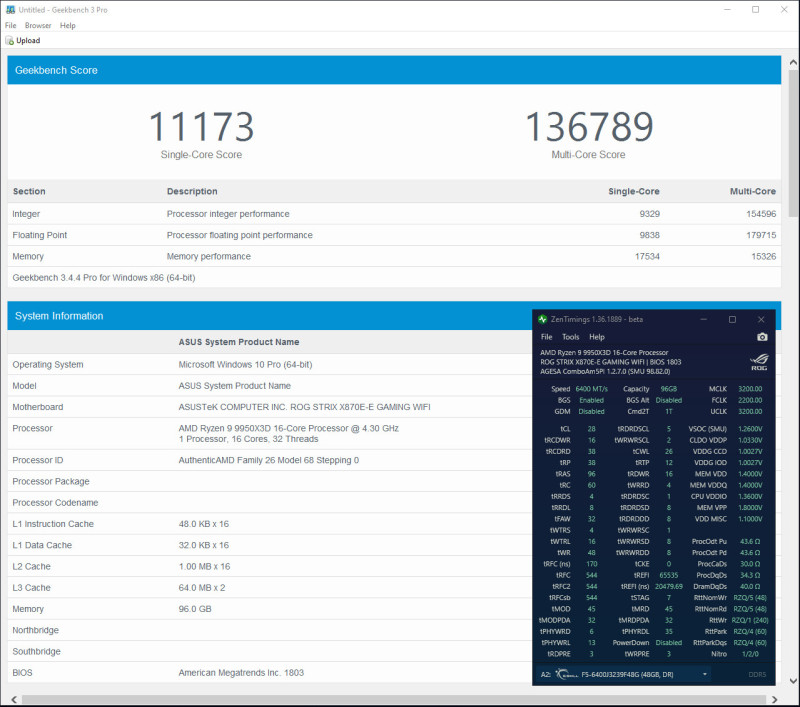Click the Description column header
The image size is (800, 707).
click(x=192, y=191)
